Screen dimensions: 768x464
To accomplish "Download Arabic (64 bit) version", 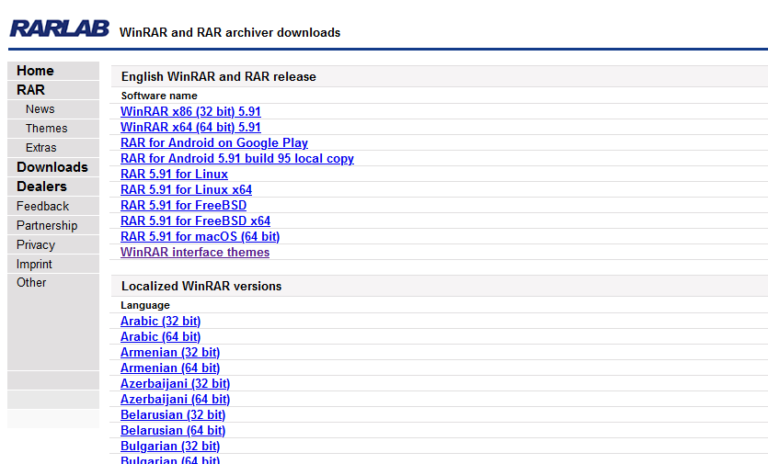I will (x=161, y=337).
